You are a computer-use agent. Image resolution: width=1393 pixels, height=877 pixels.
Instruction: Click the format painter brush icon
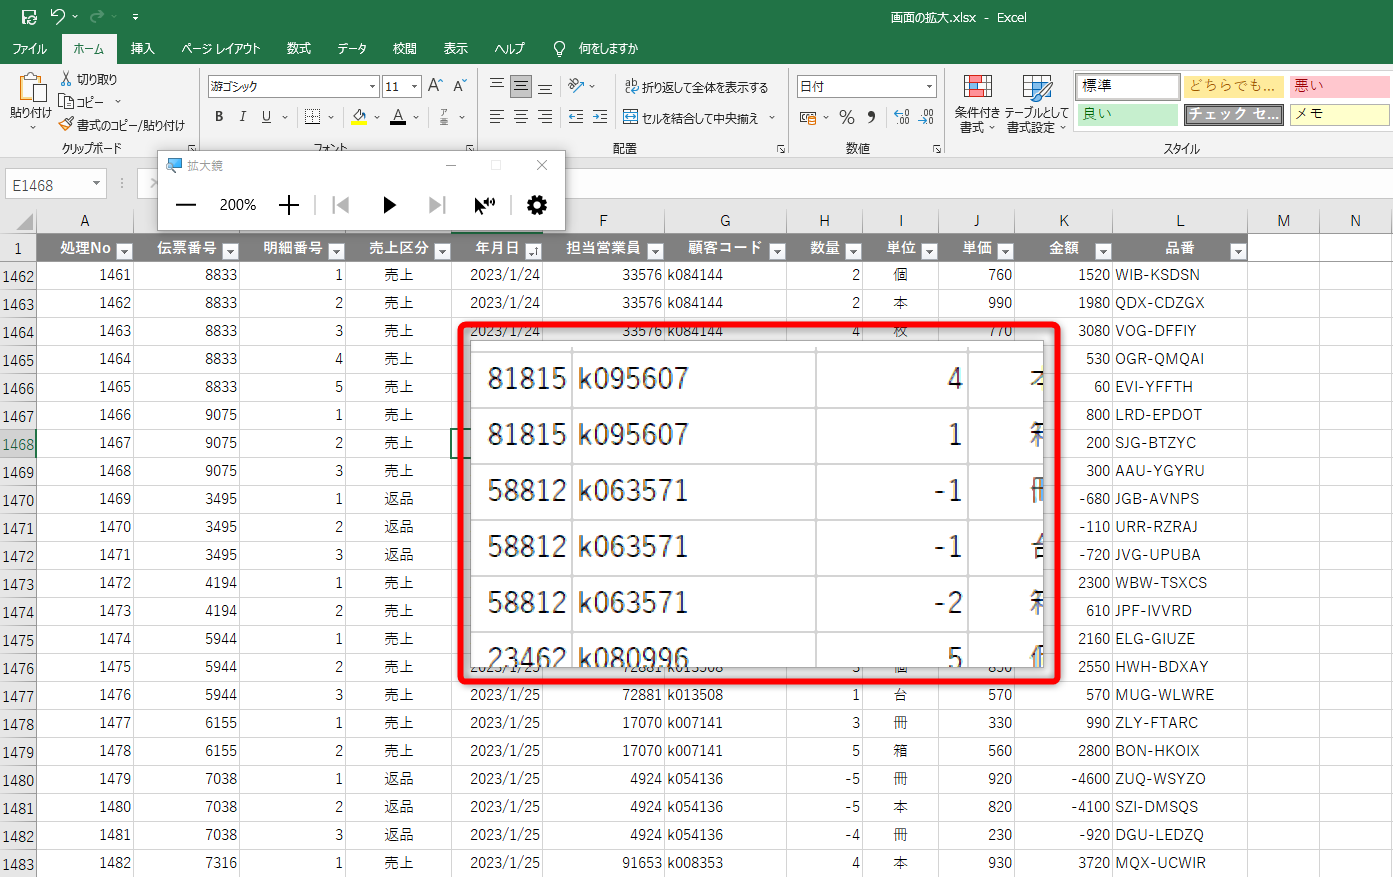pos(66,125)
